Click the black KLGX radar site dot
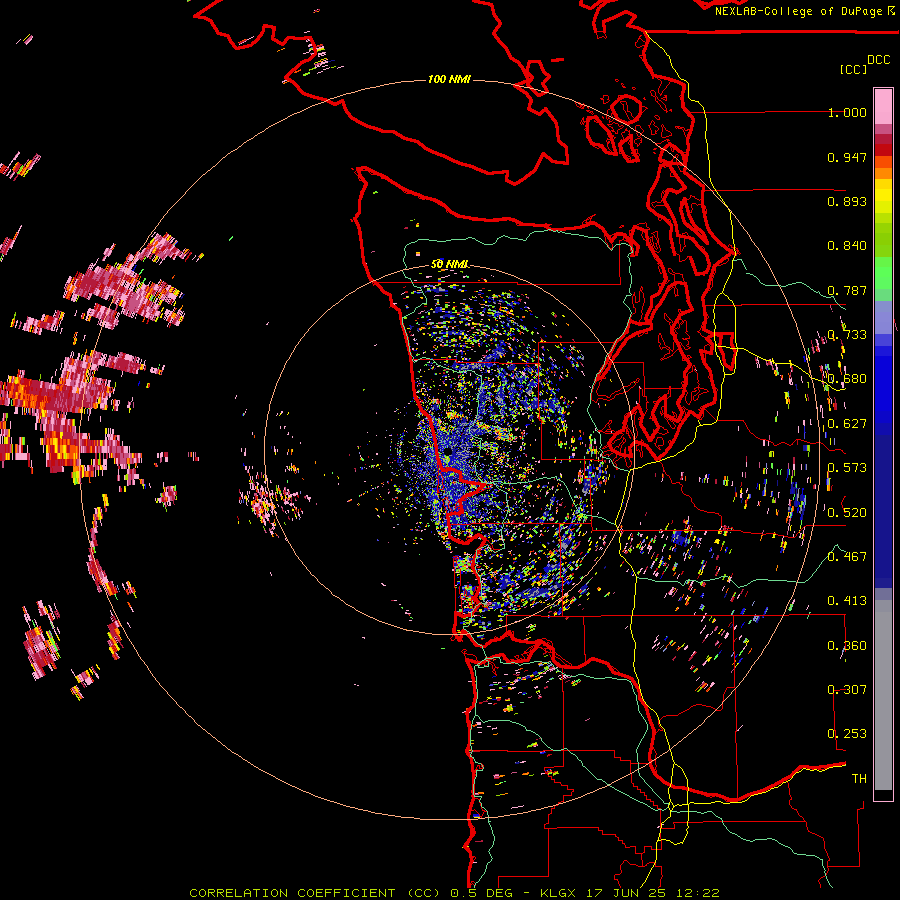 click(x=448, y=452)
